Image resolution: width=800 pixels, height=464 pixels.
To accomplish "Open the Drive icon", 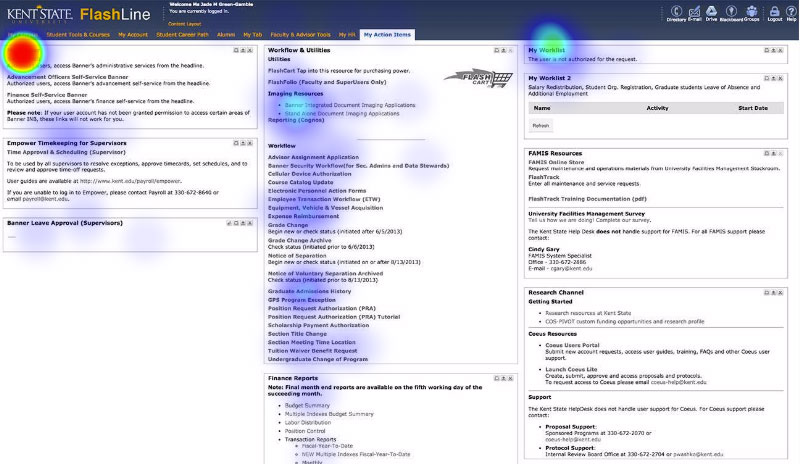I will tap(711, 11).
